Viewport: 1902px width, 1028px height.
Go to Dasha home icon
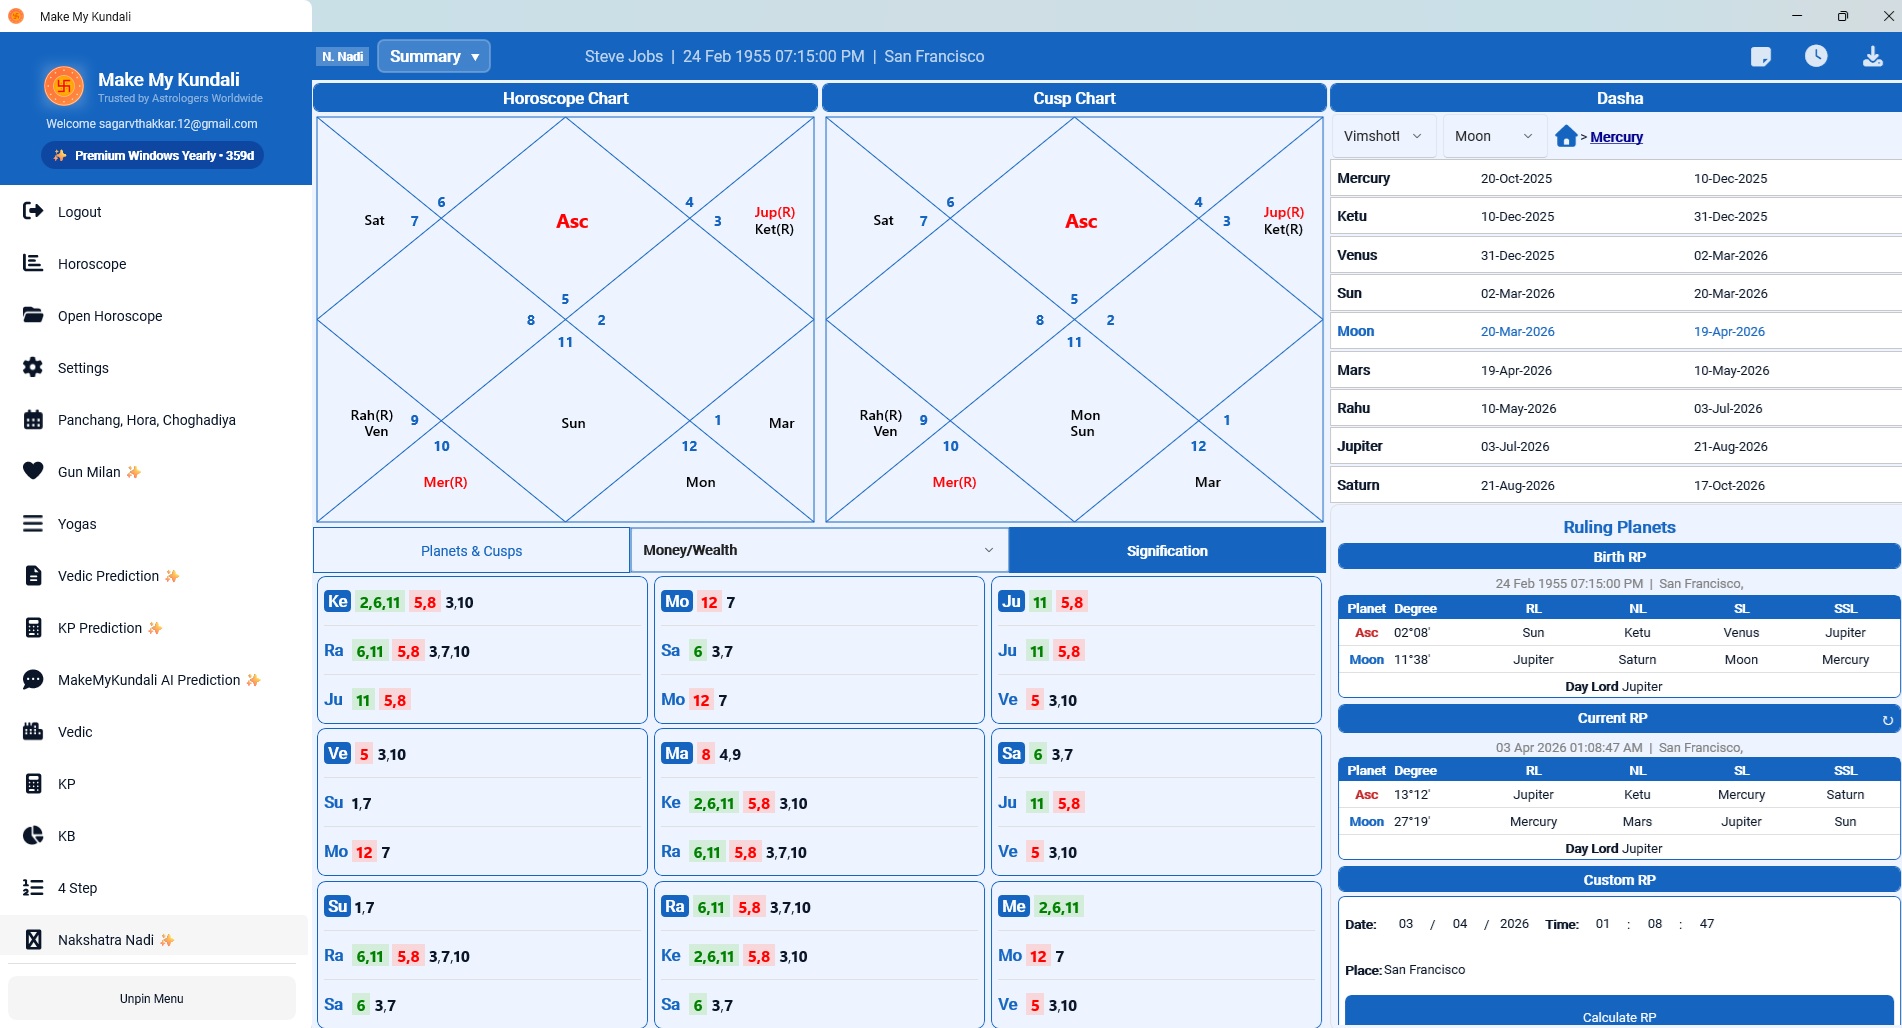coord(1566,136)
